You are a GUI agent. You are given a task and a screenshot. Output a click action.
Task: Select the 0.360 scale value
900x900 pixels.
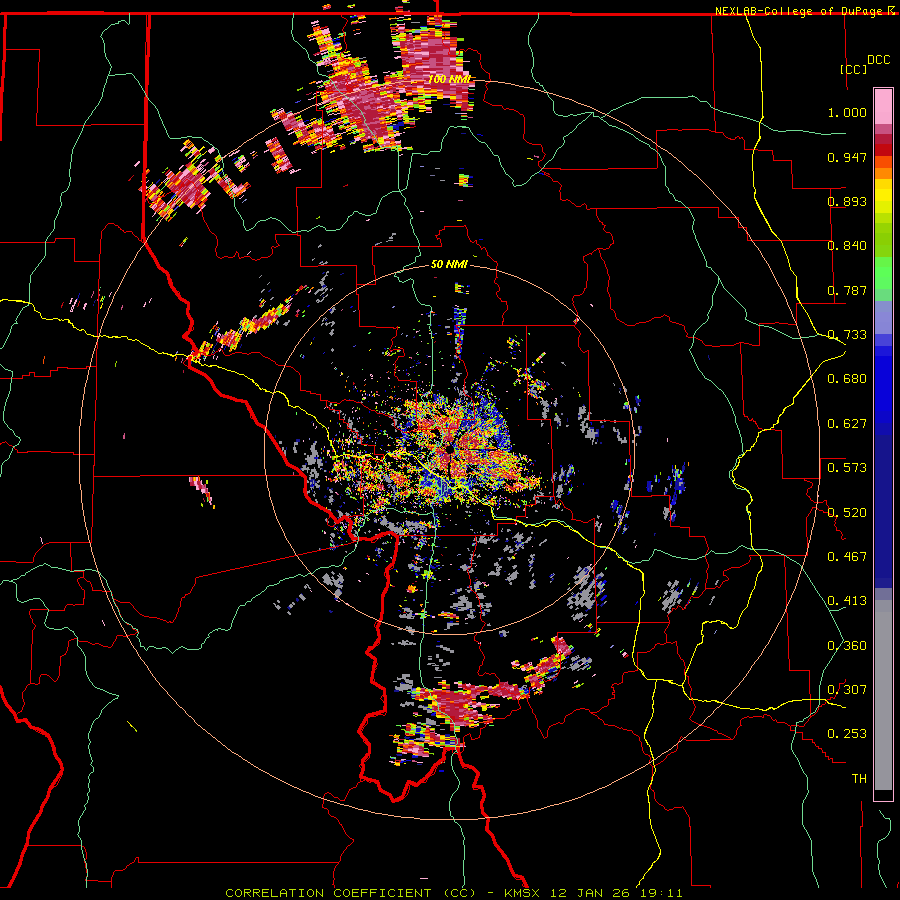pos(847,646)
